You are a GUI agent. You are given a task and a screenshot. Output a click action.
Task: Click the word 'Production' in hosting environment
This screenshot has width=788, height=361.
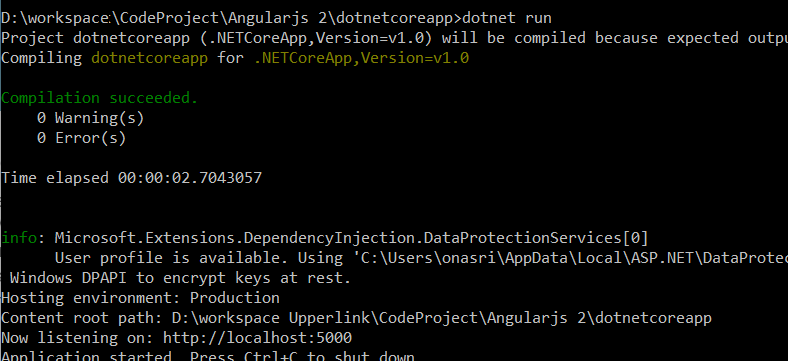[235, 298]
